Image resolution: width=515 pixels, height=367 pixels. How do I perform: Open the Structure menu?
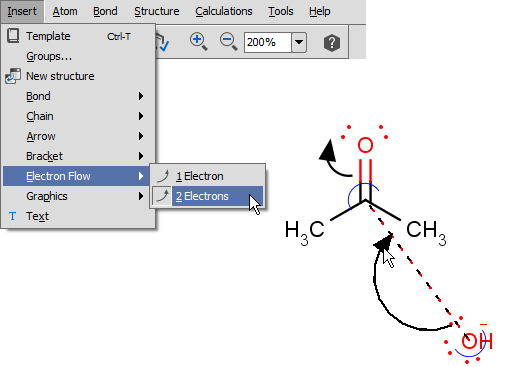click(x=157, y=11)
